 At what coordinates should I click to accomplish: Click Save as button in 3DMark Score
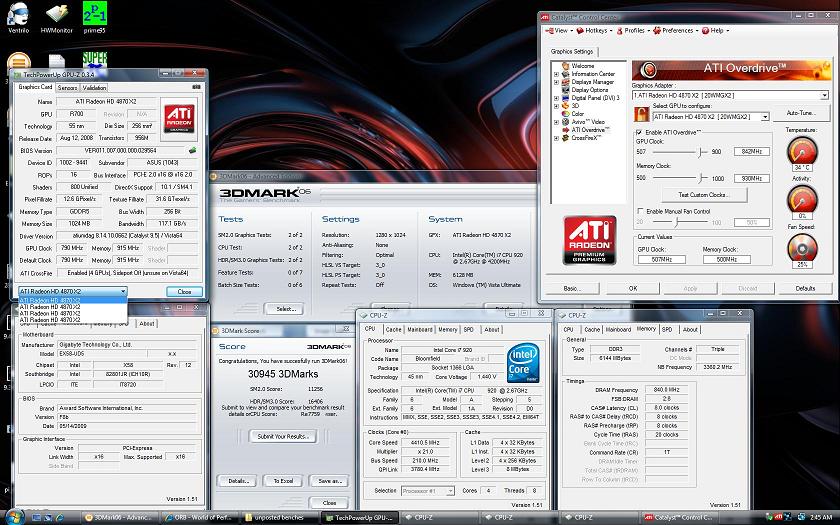(329, 481)
